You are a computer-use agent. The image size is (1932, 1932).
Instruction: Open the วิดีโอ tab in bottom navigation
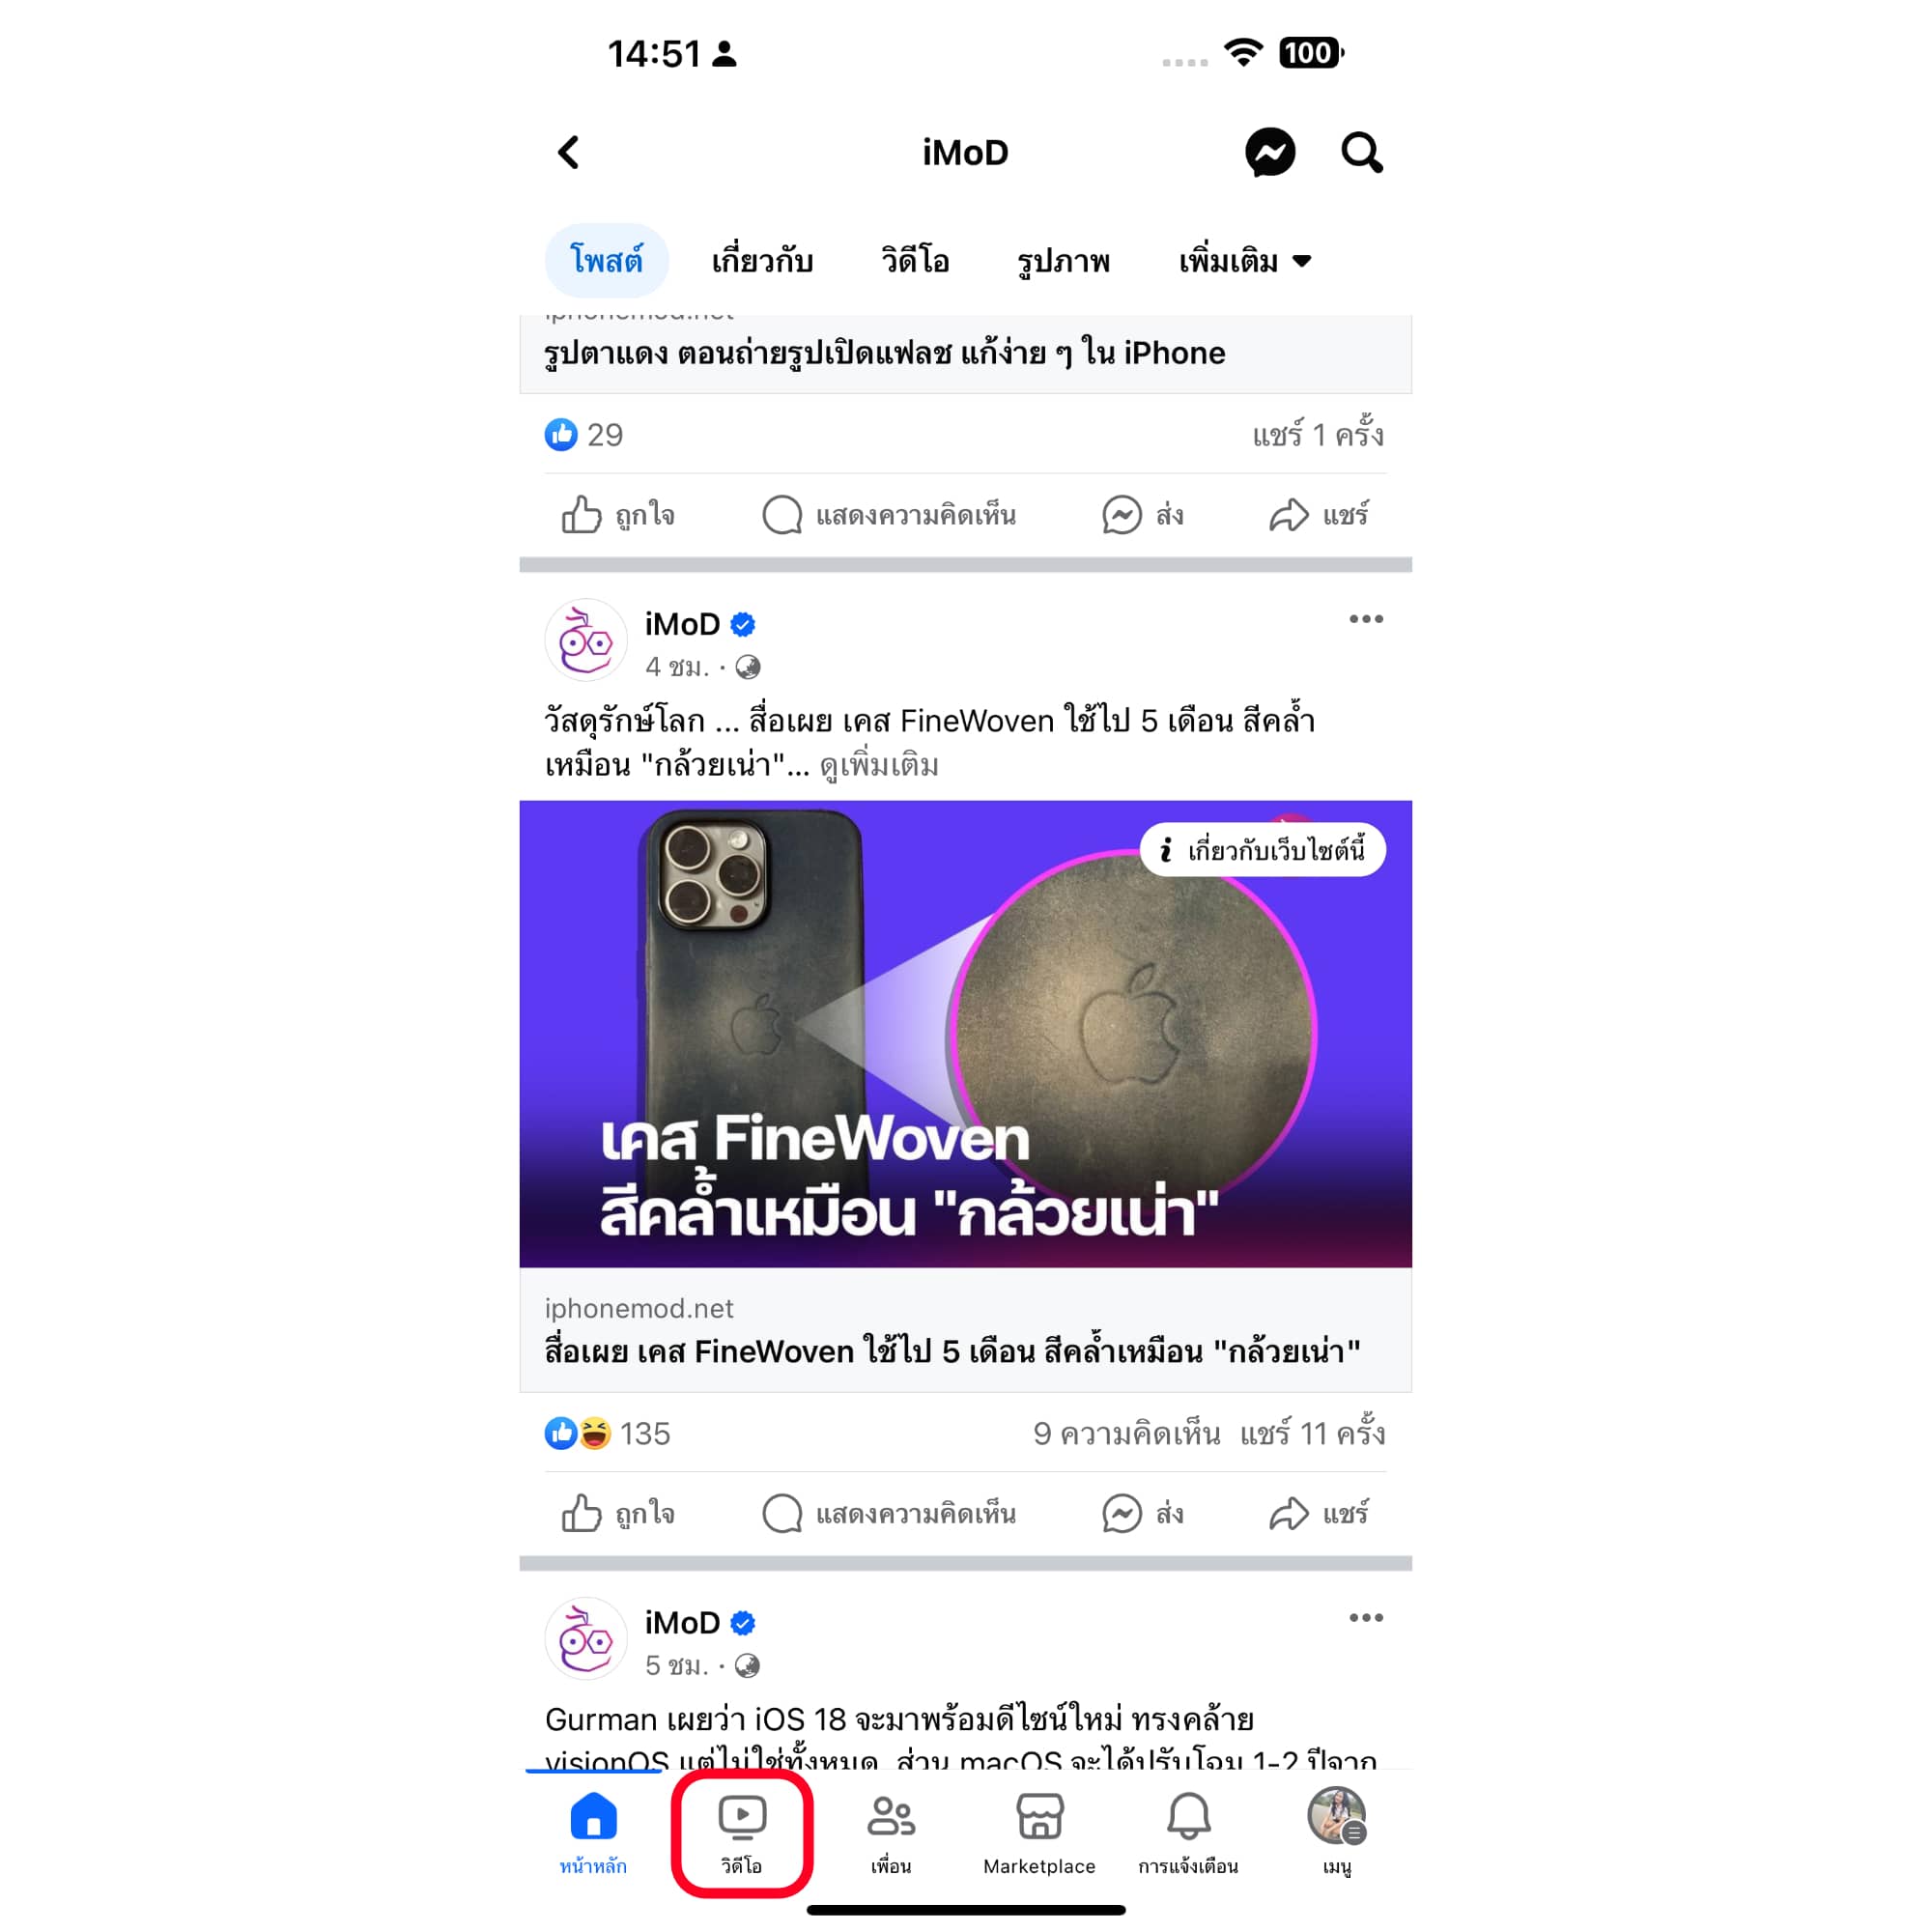(x=741, y=1835)
